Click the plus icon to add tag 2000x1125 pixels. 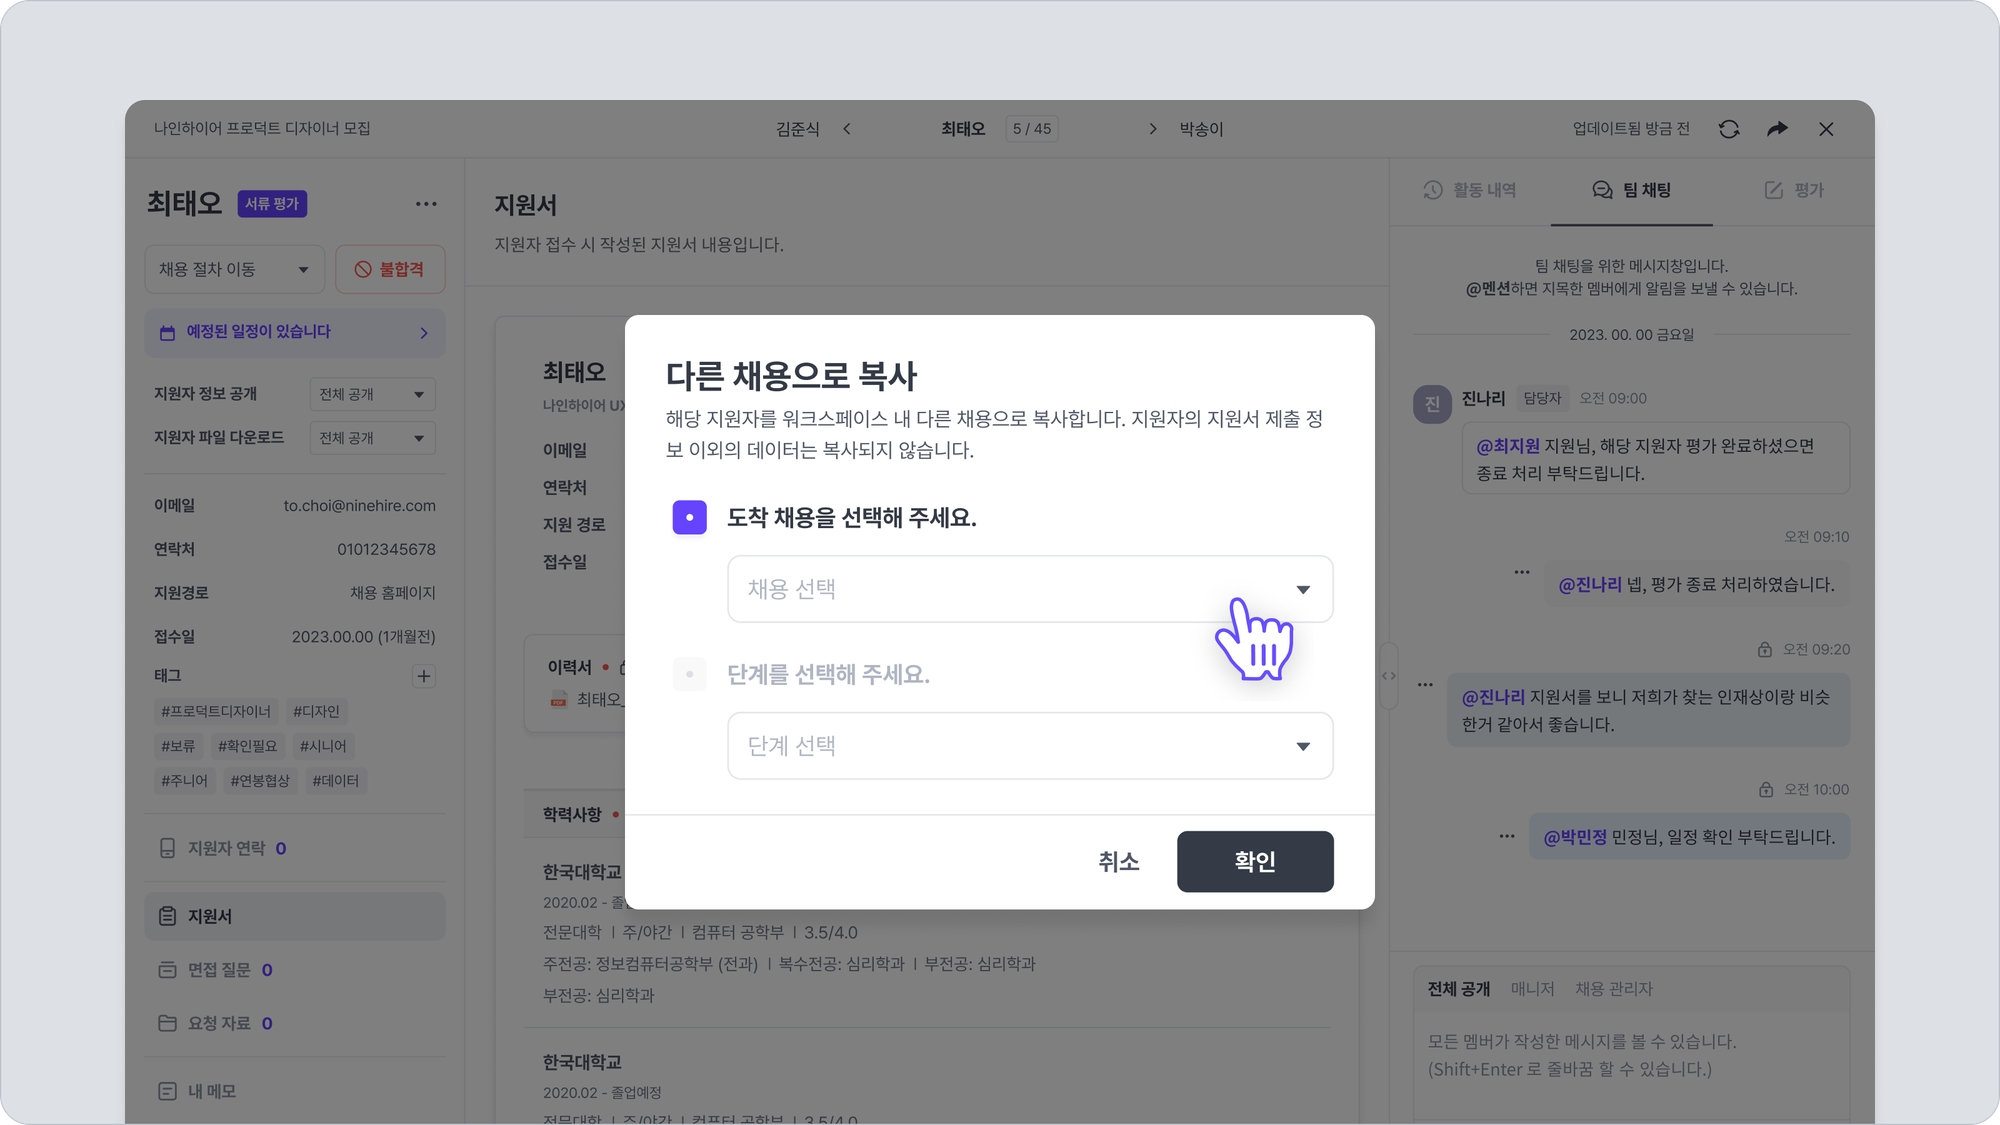click(423, 676)
